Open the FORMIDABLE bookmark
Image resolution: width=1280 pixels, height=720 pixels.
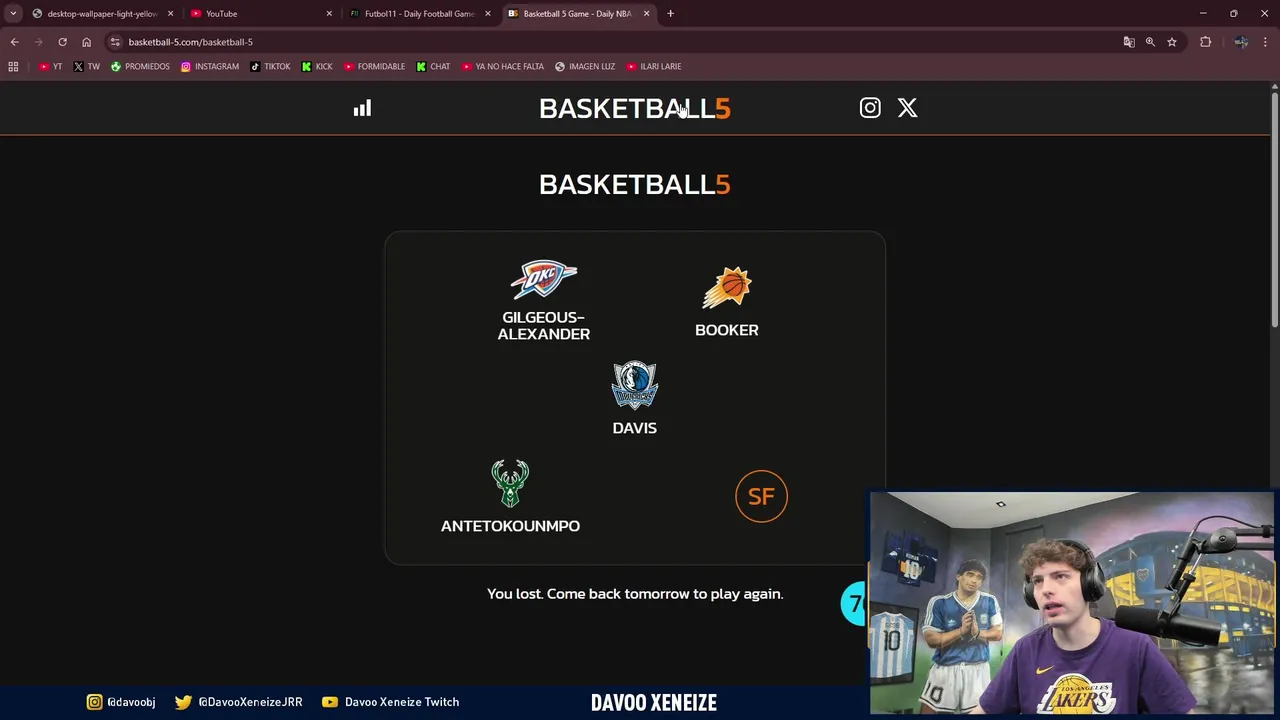(x=374, y=66)
